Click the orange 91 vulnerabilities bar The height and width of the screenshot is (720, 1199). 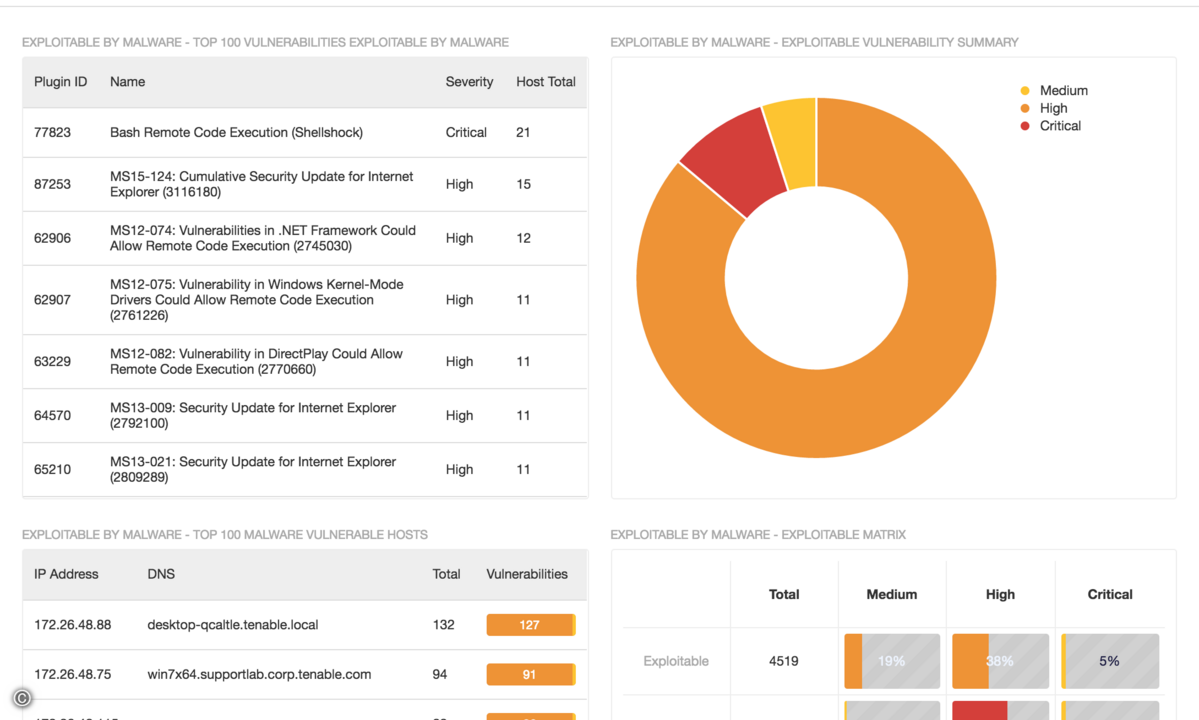[531, 674]
